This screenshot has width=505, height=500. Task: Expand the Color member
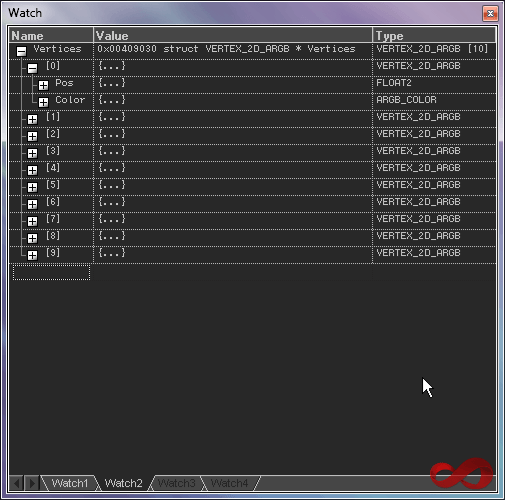pos(43,102)
